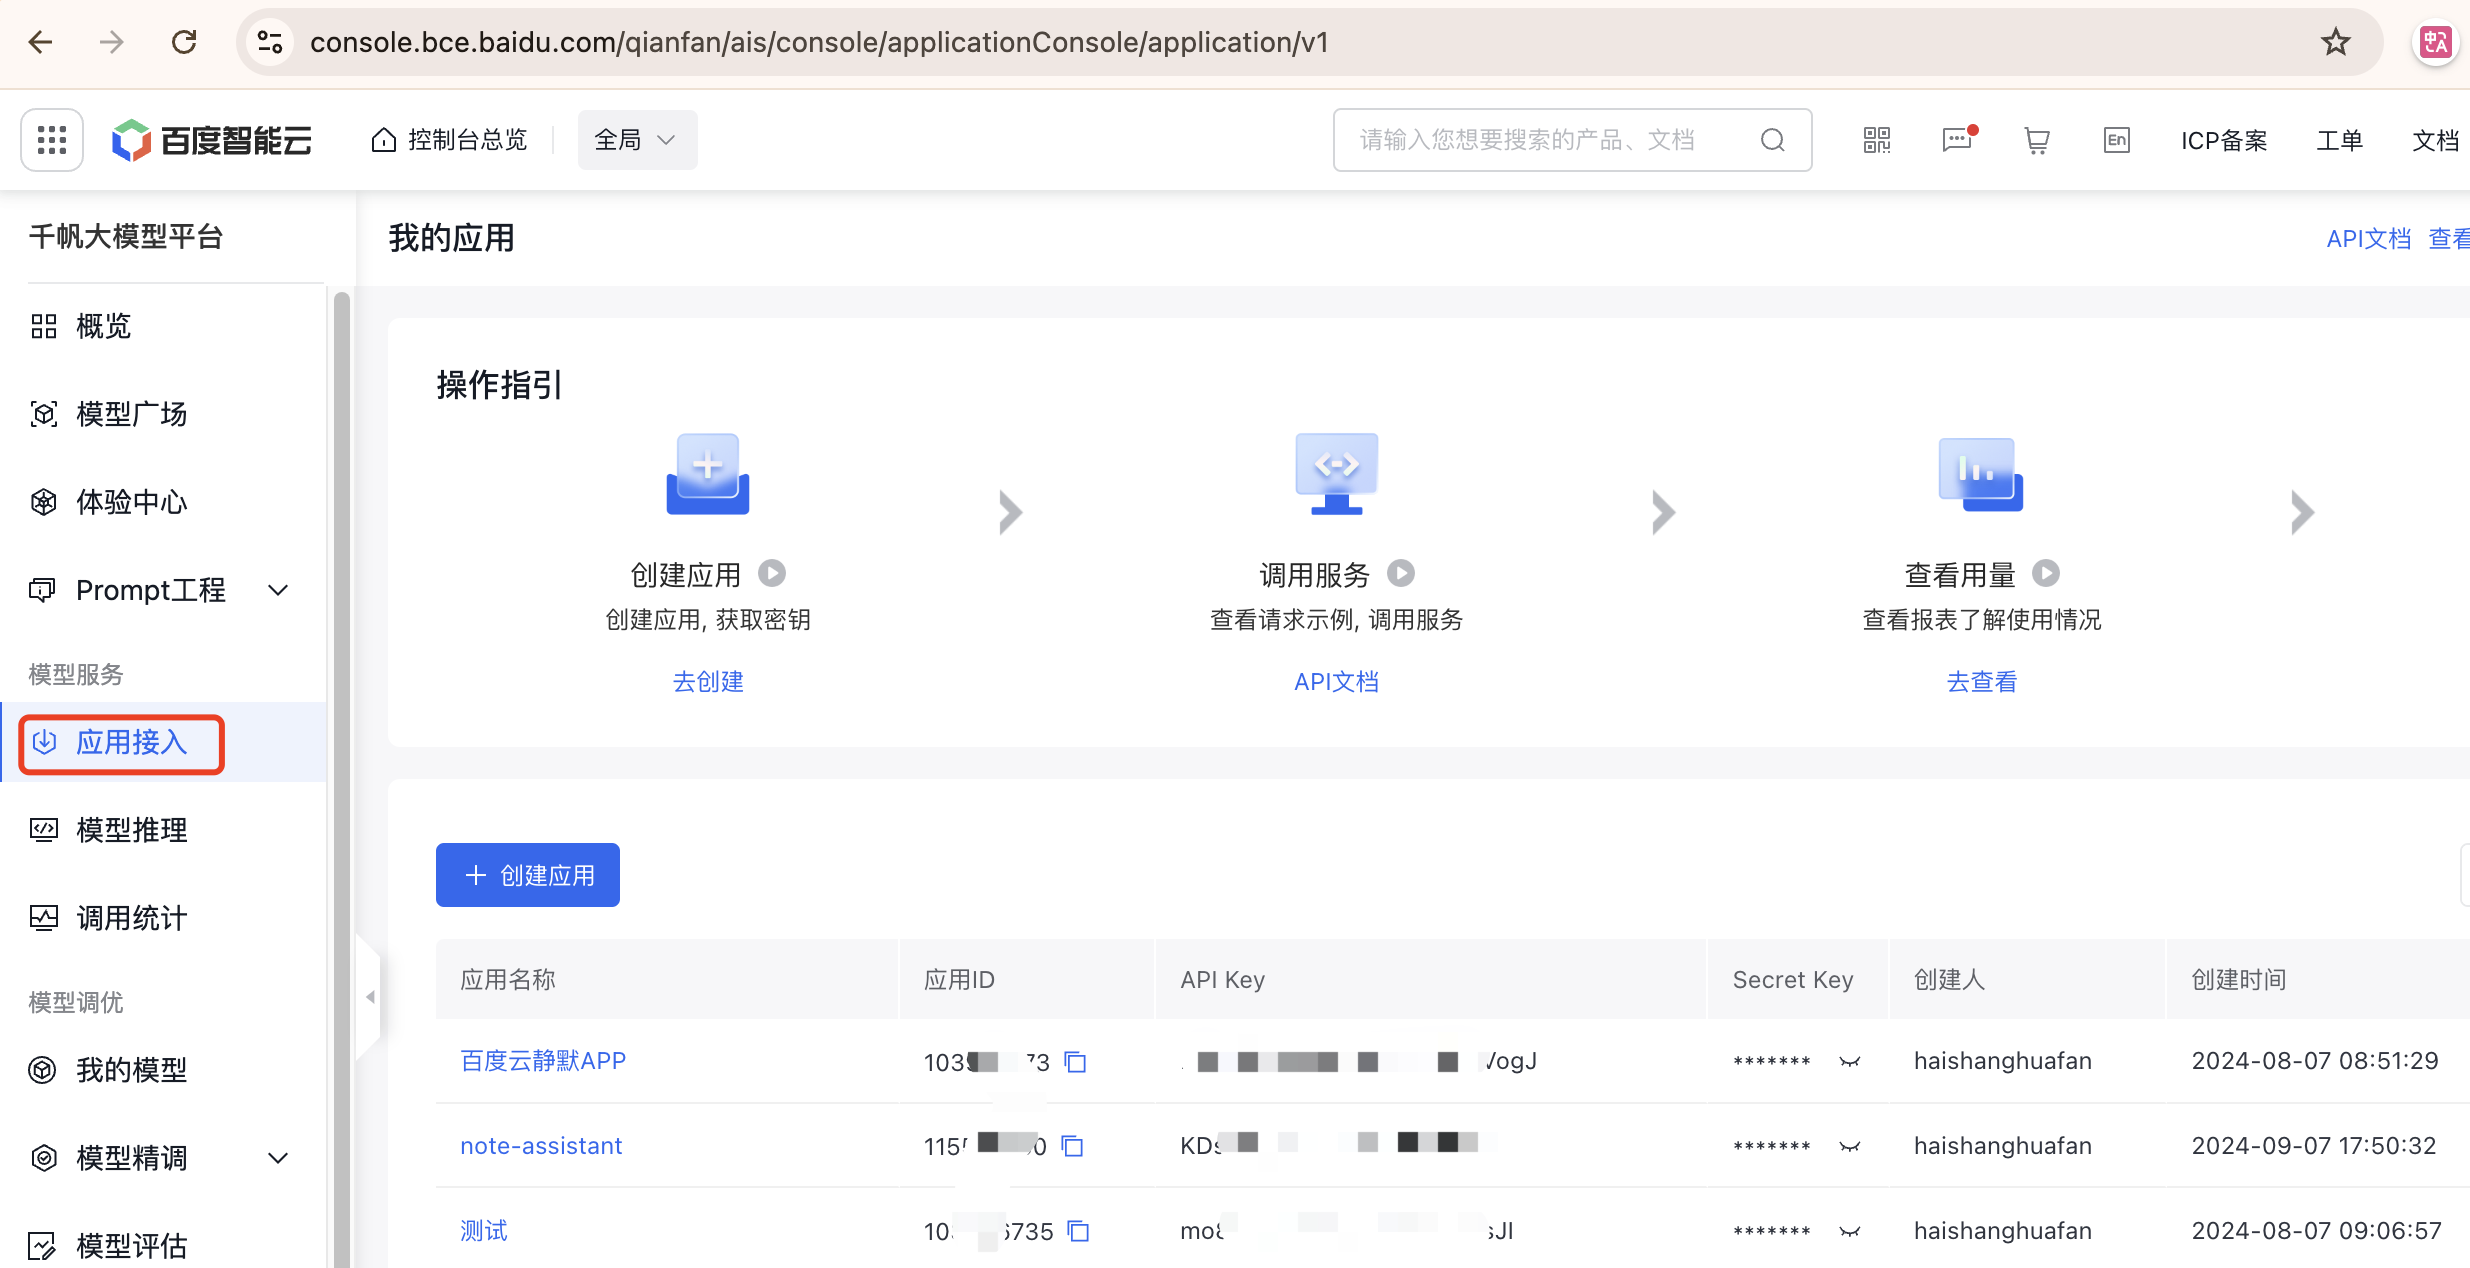2470x1268 pixels.
Task: Open 工单 in the top bar
Action: [2340, 140]
